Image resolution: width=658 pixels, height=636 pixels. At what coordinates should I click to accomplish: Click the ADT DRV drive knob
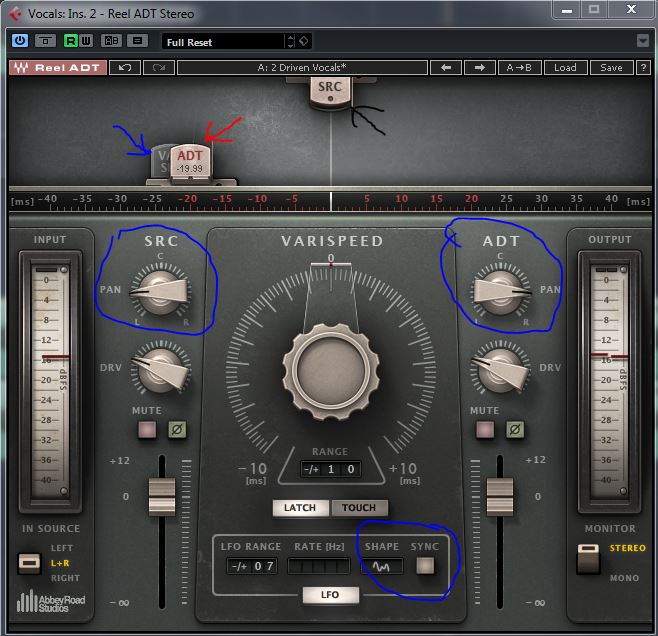(501, 369)
